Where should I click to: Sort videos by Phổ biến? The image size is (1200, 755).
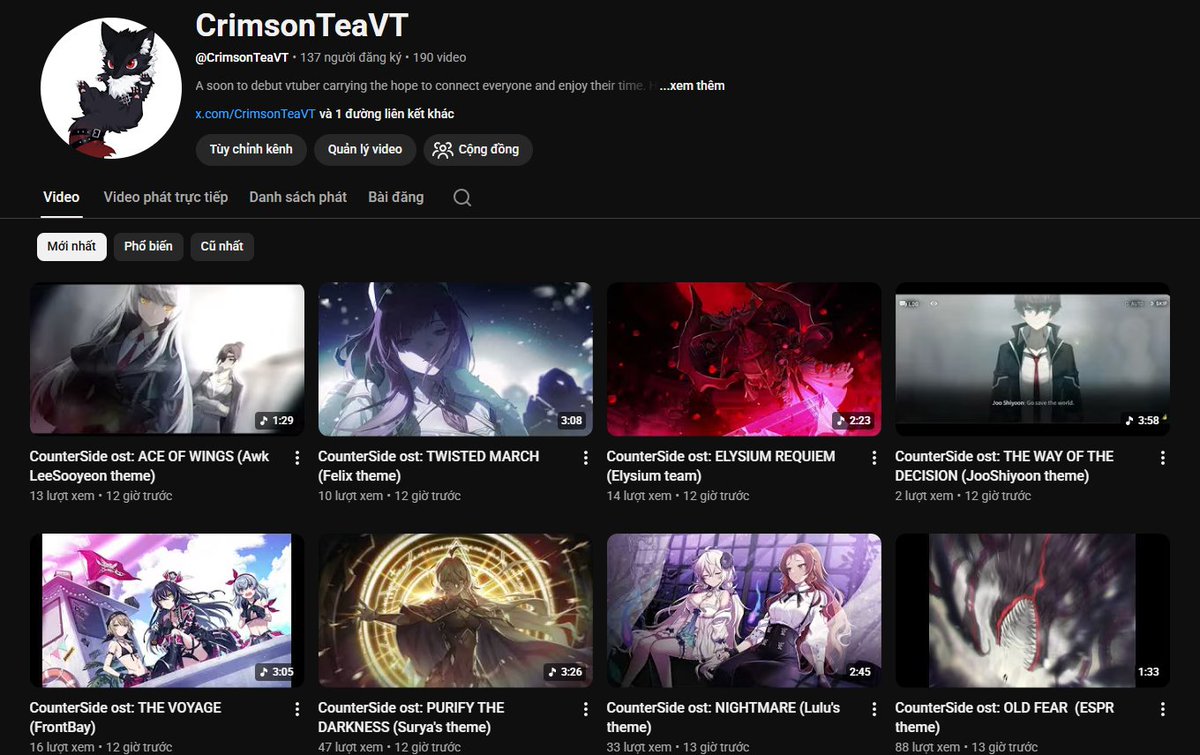(x=148, y=246)
